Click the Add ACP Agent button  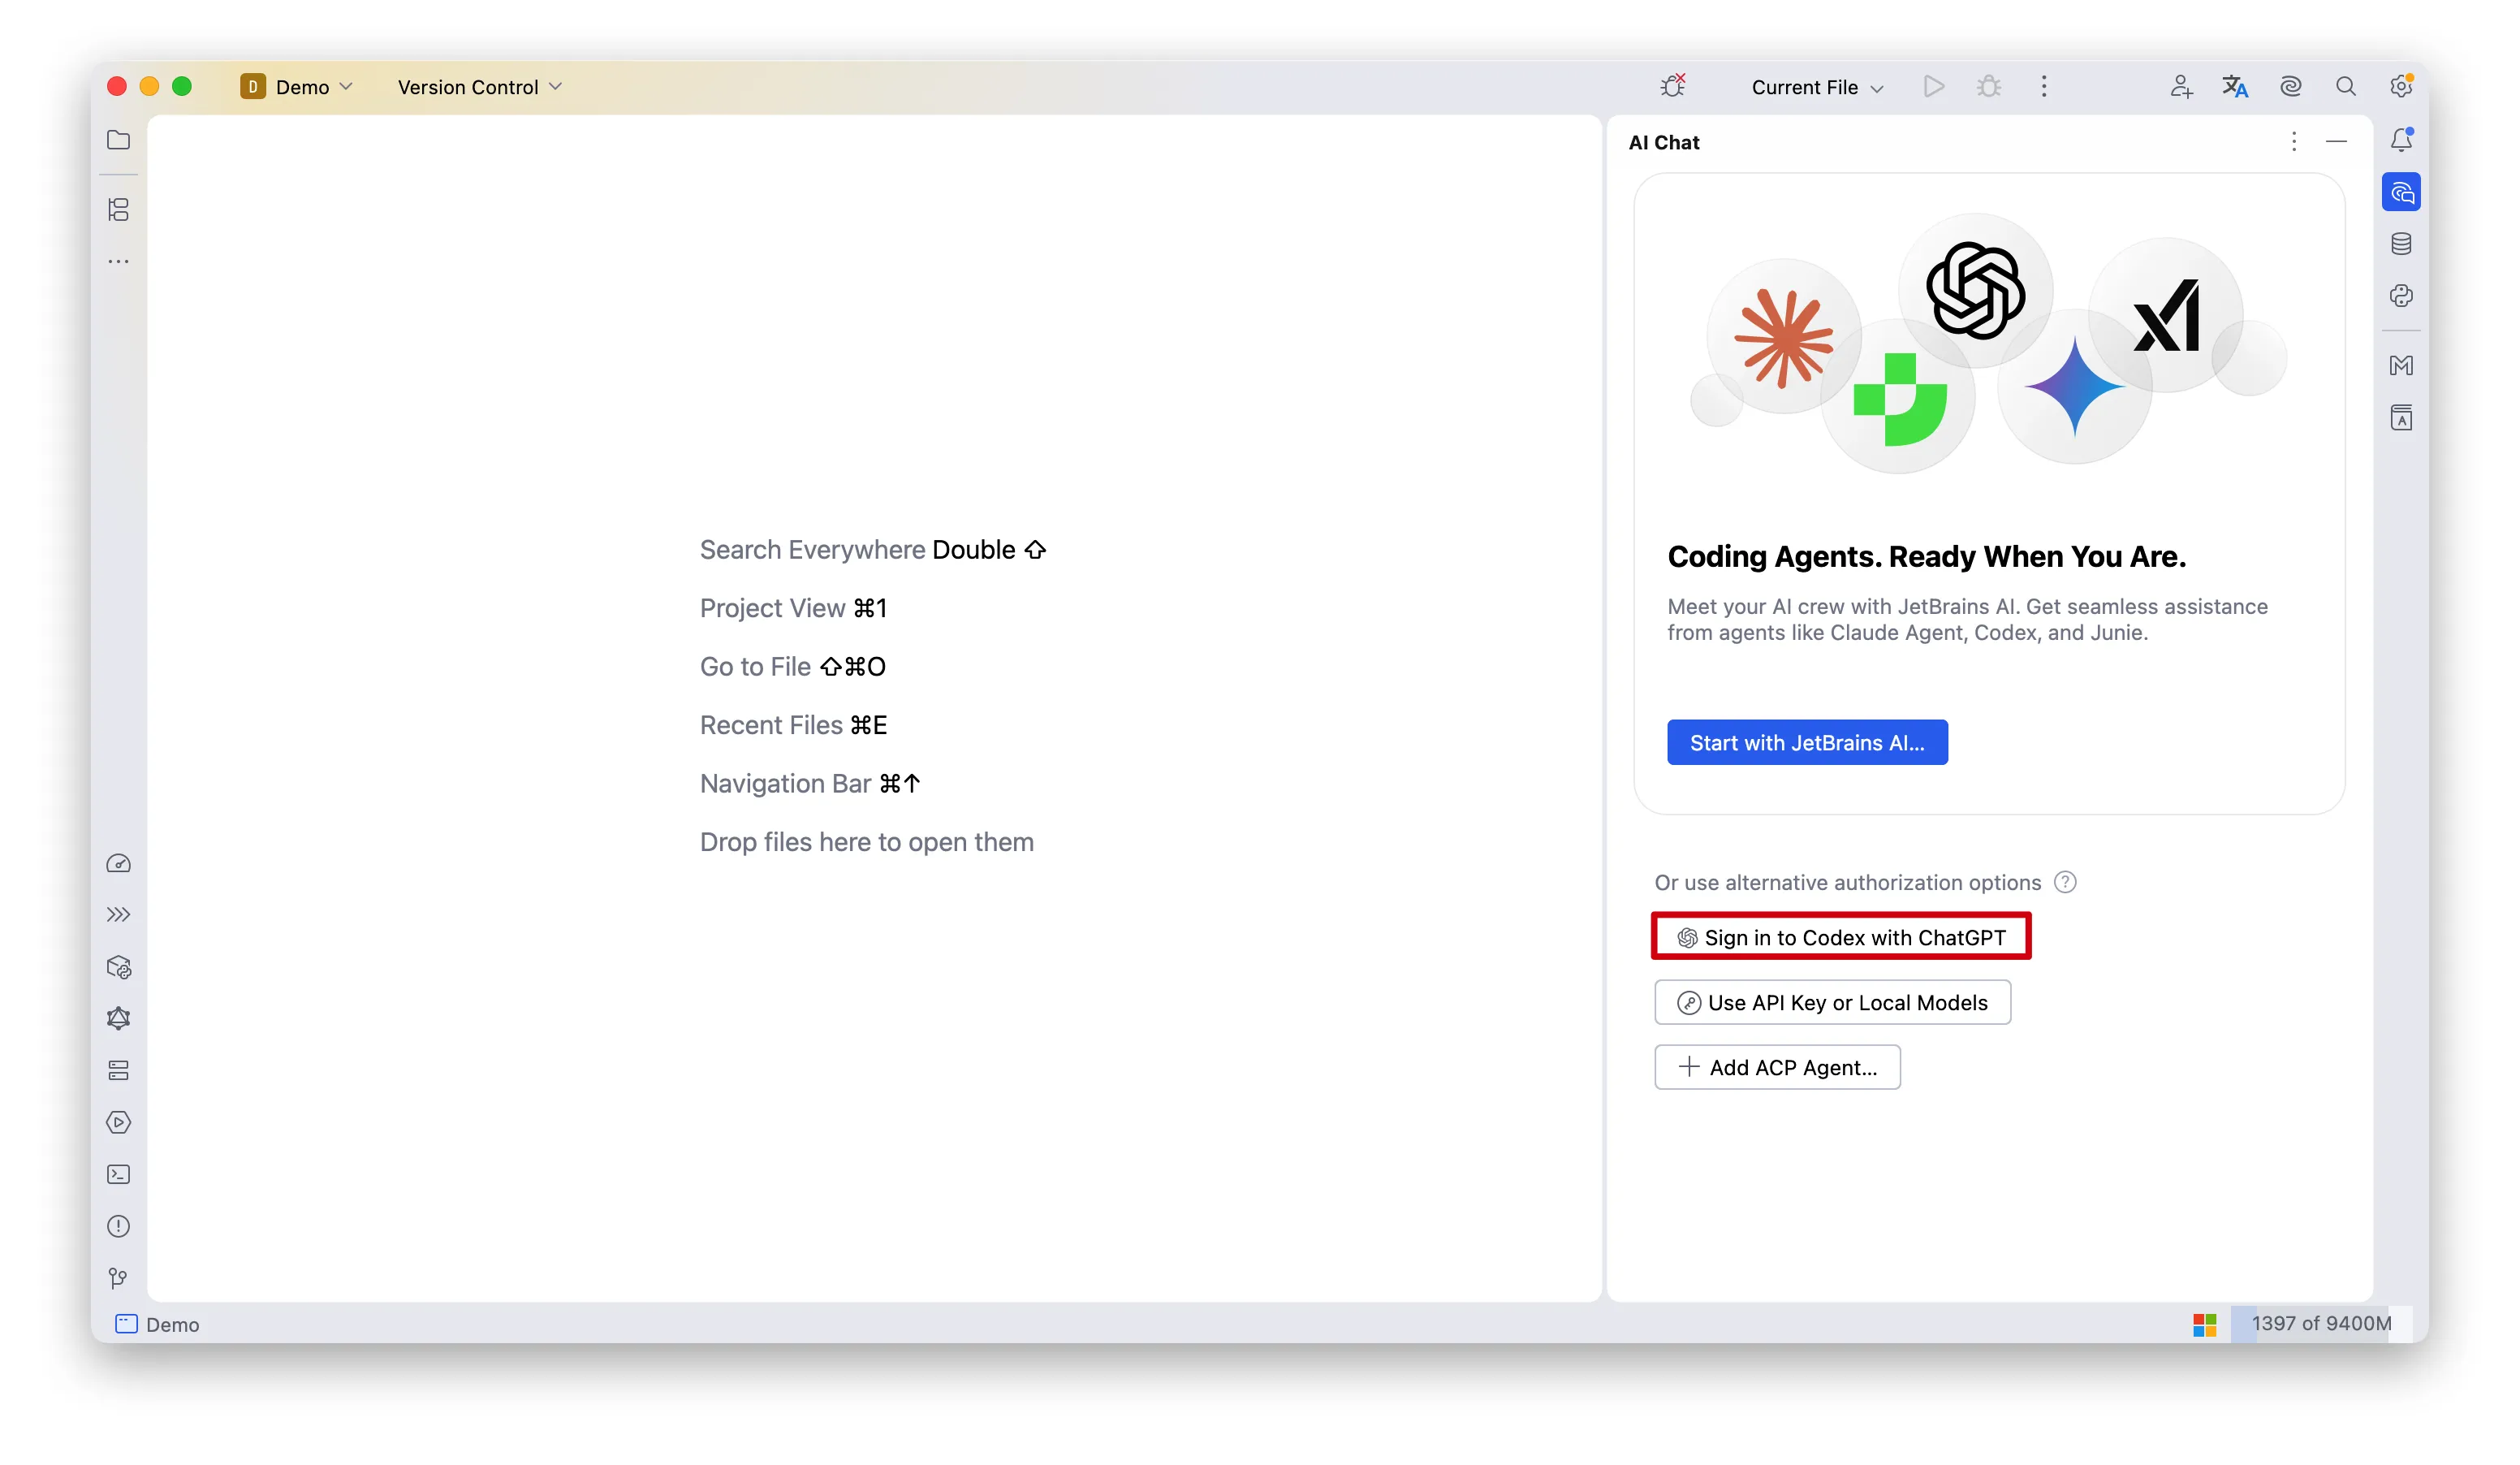1777,1067
